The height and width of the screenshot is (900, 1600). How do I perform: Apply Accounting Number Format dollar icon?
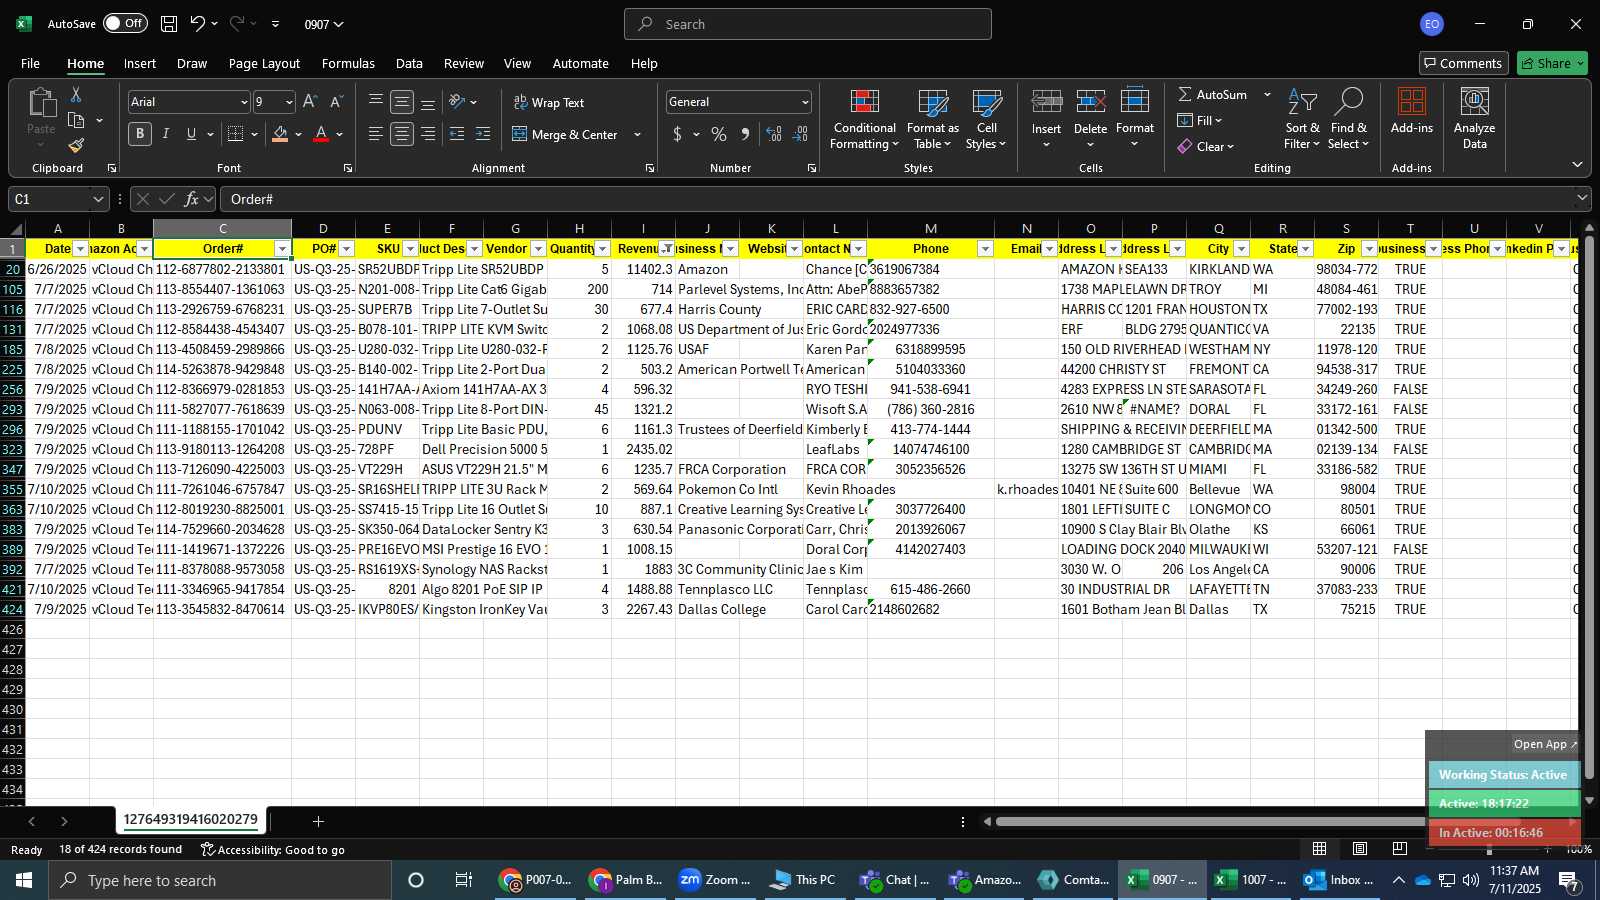tap(678, 134)
